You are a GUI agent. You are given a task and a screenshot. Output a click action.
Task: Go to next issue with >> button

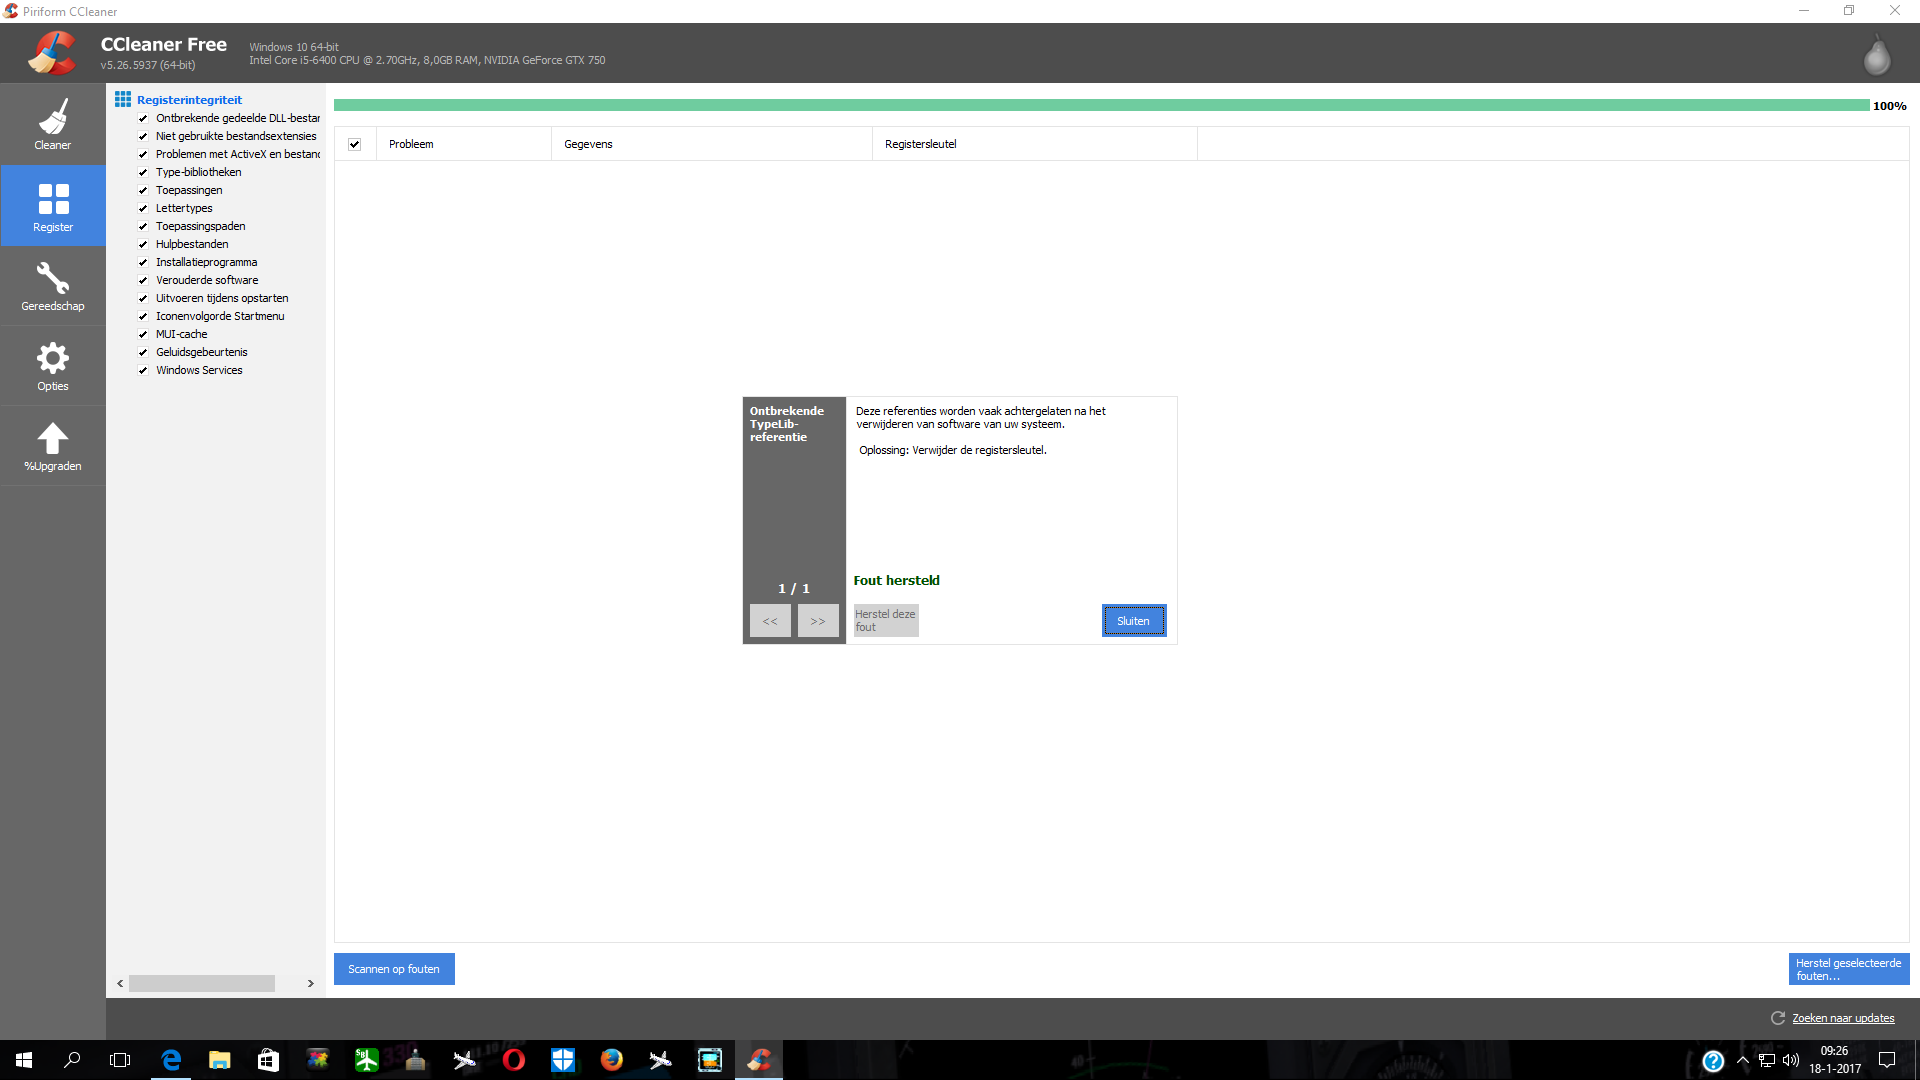click(x=818, y=621)
